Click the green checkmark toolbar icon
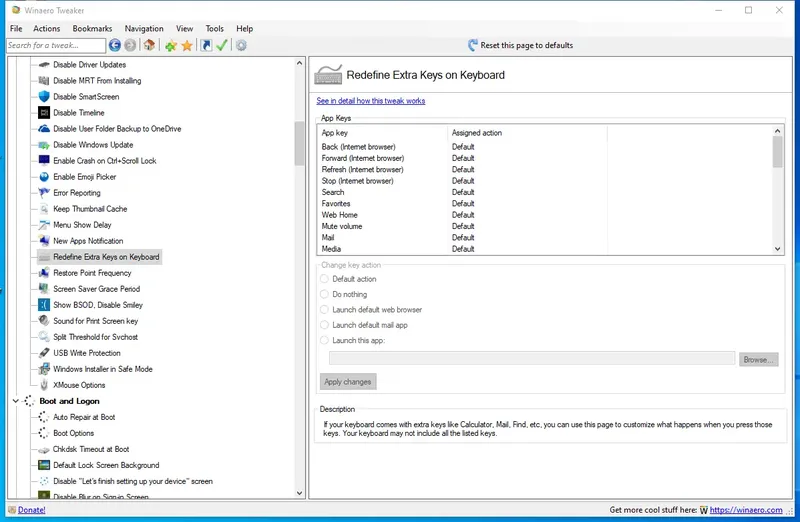This screenshot has height=522, width=800. pos(221,45)
